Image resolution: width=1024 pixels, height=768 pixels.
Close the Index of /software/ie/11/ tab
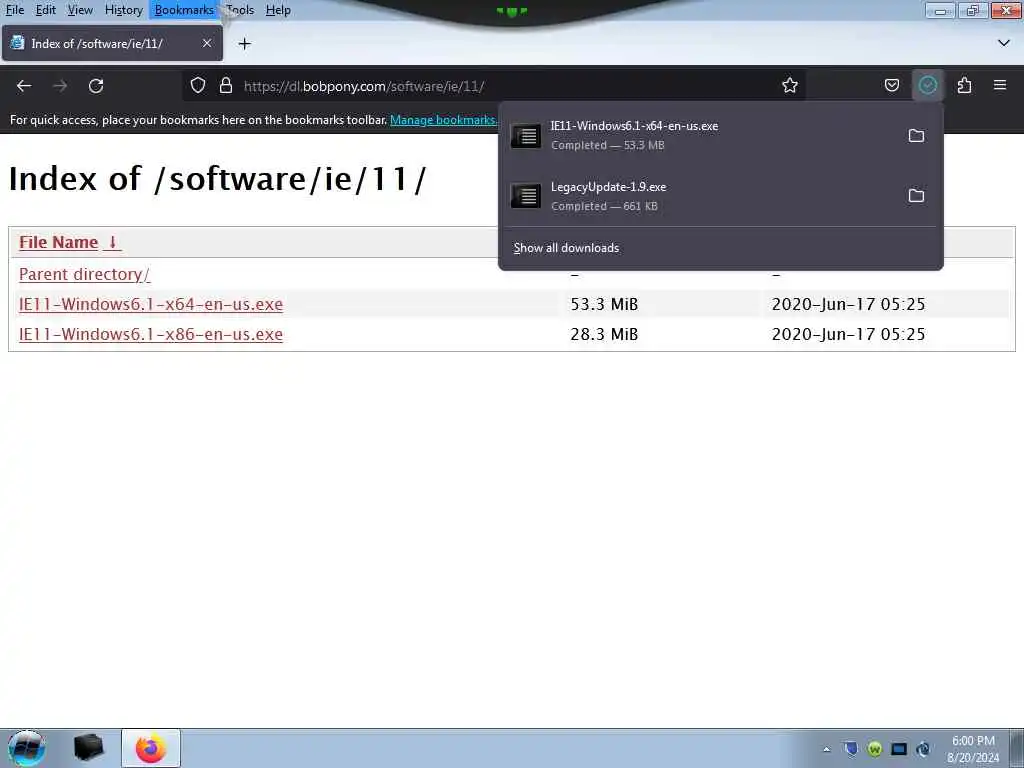point(207,43)
